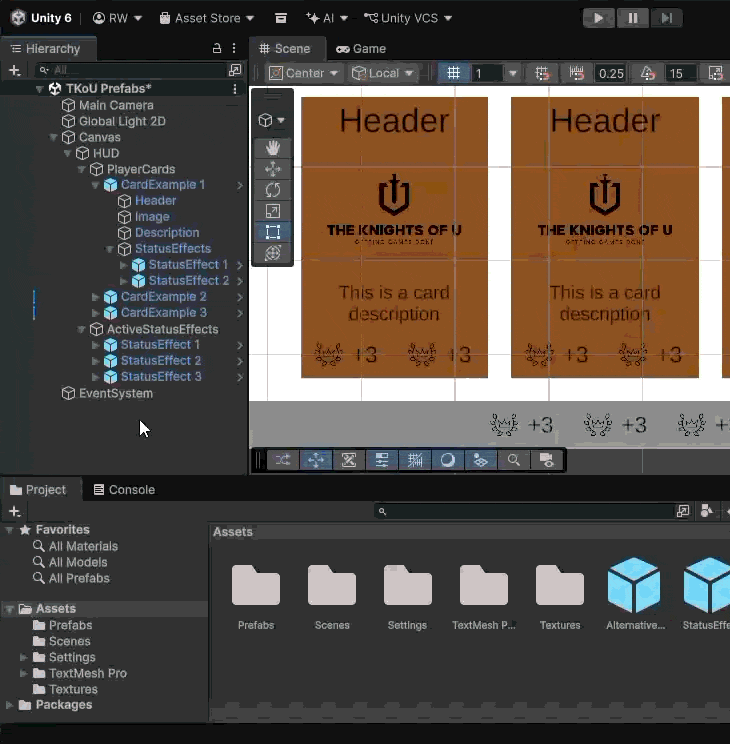Image resolution: width=730 pixels, height=744 pixels.
Task: Click the StatusEffect prefab asset thumbnail
Action: (x=706, y=585)
